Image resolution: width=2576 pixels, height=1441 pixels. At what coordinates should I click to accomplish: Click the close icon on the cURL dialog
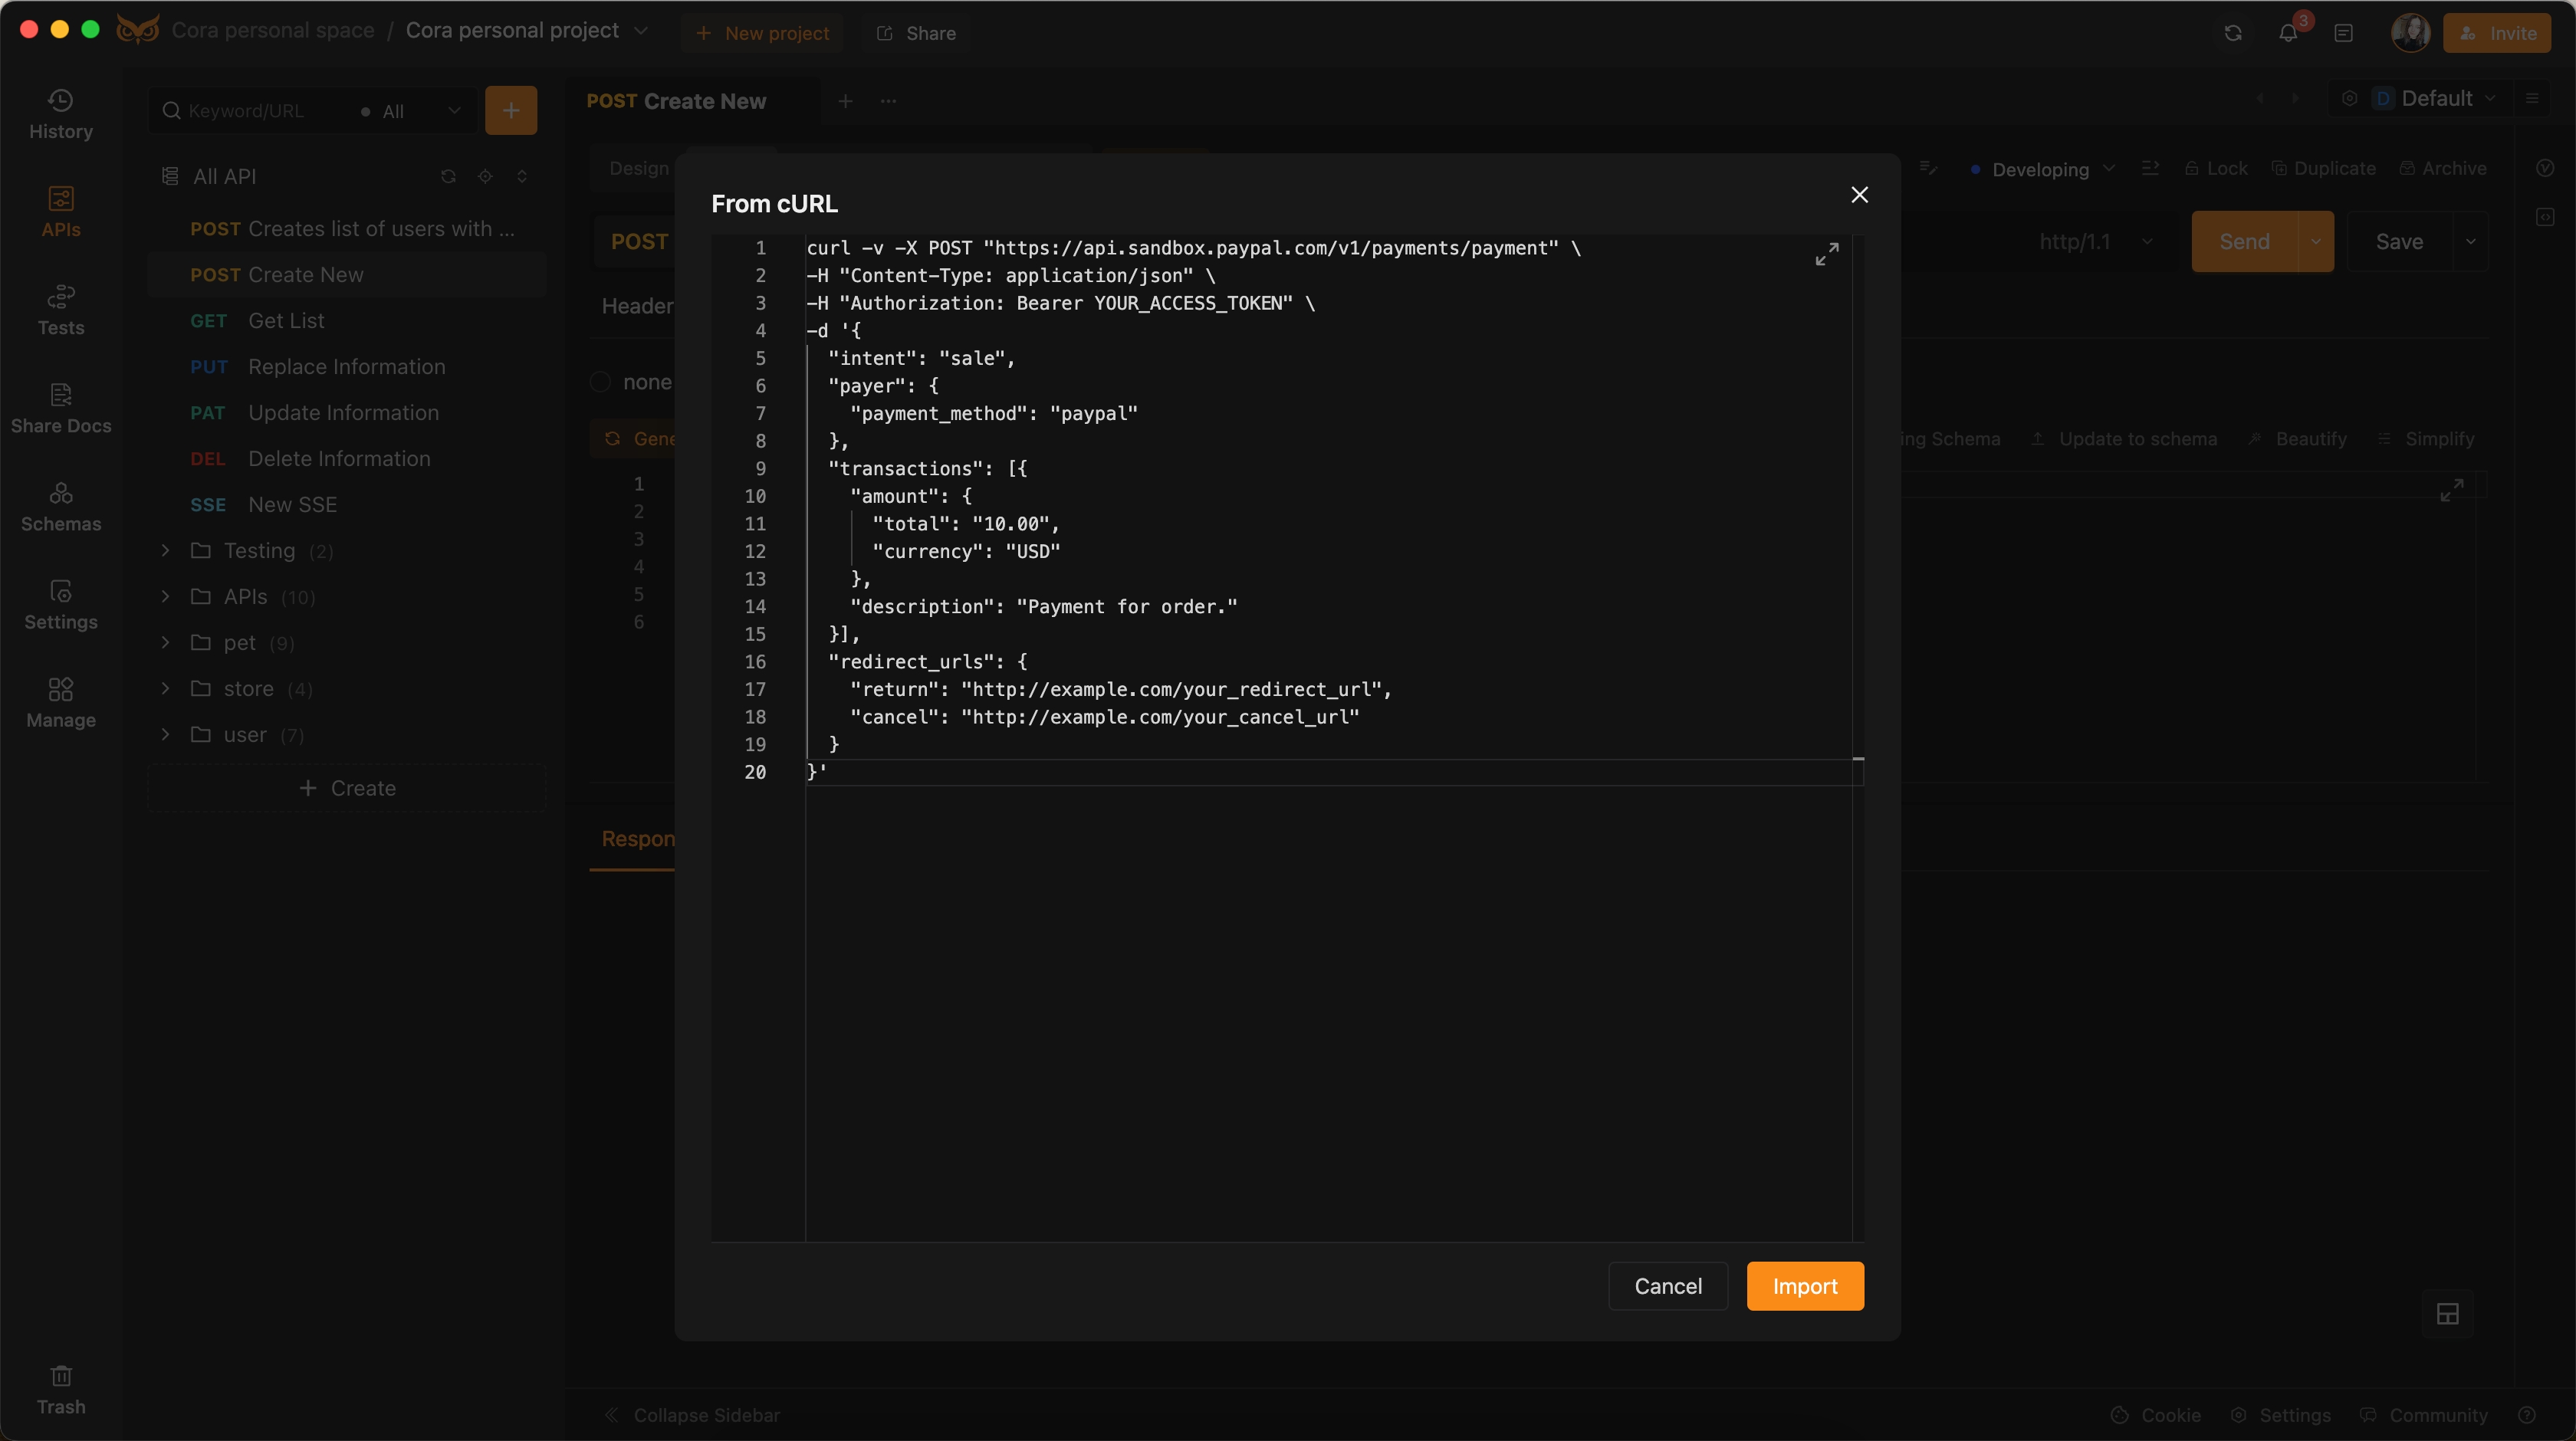1858,195
